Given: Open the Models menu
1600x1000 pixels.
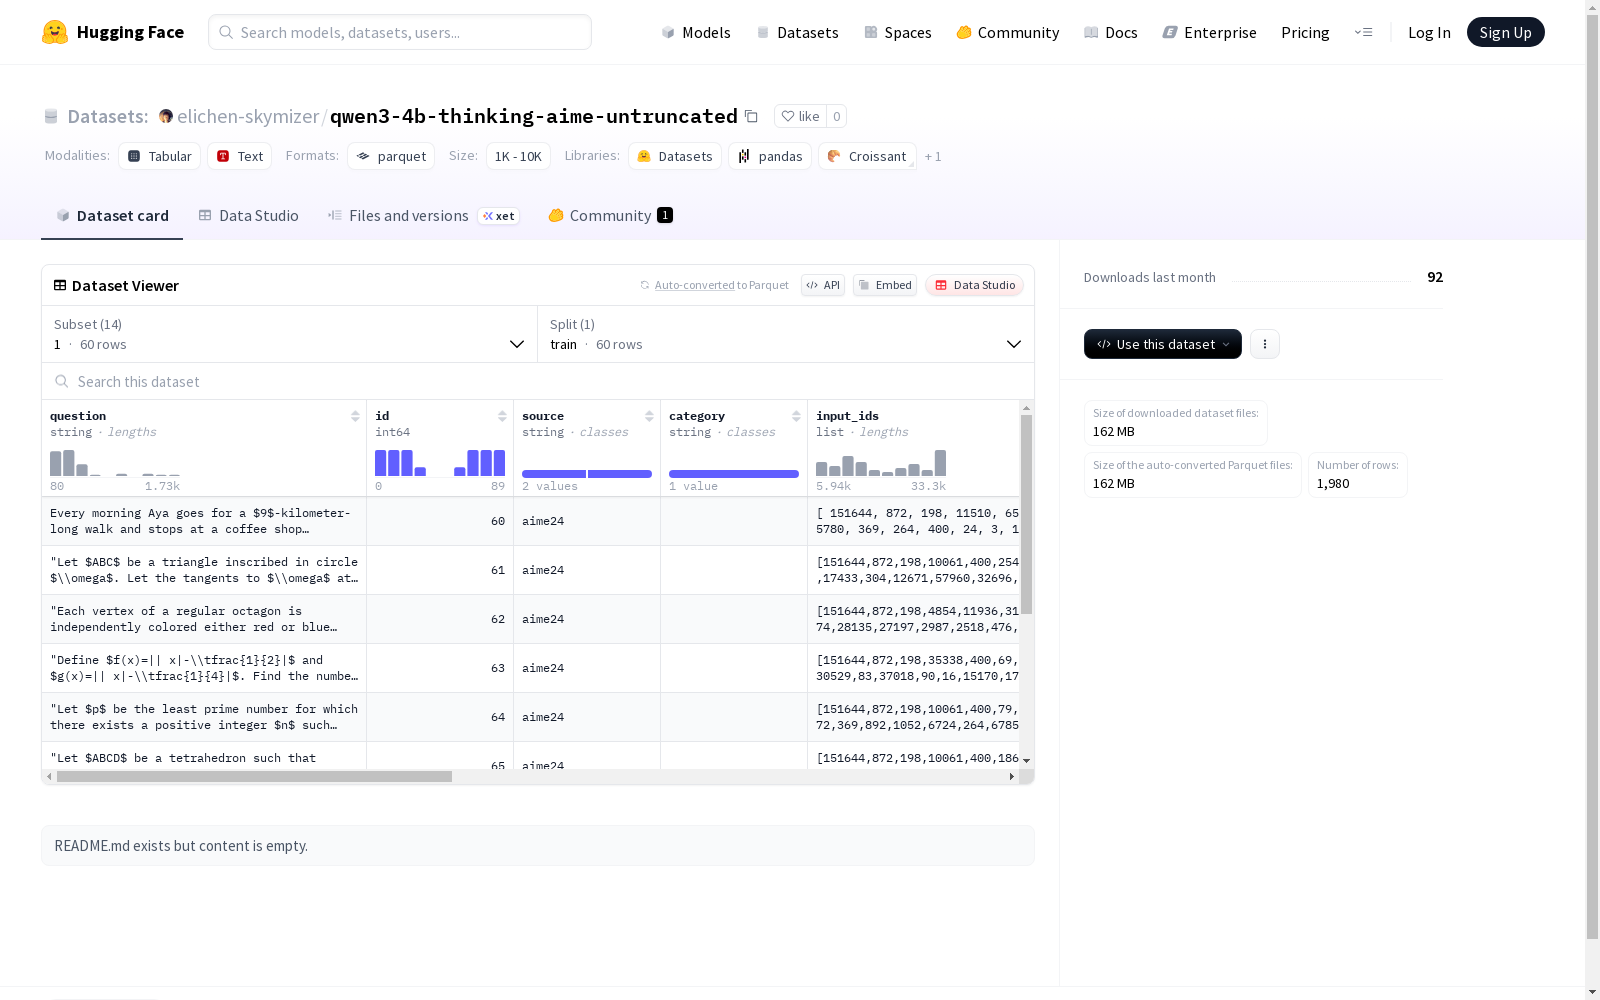Looking at the screenshot, I should (x=696, y=32).
